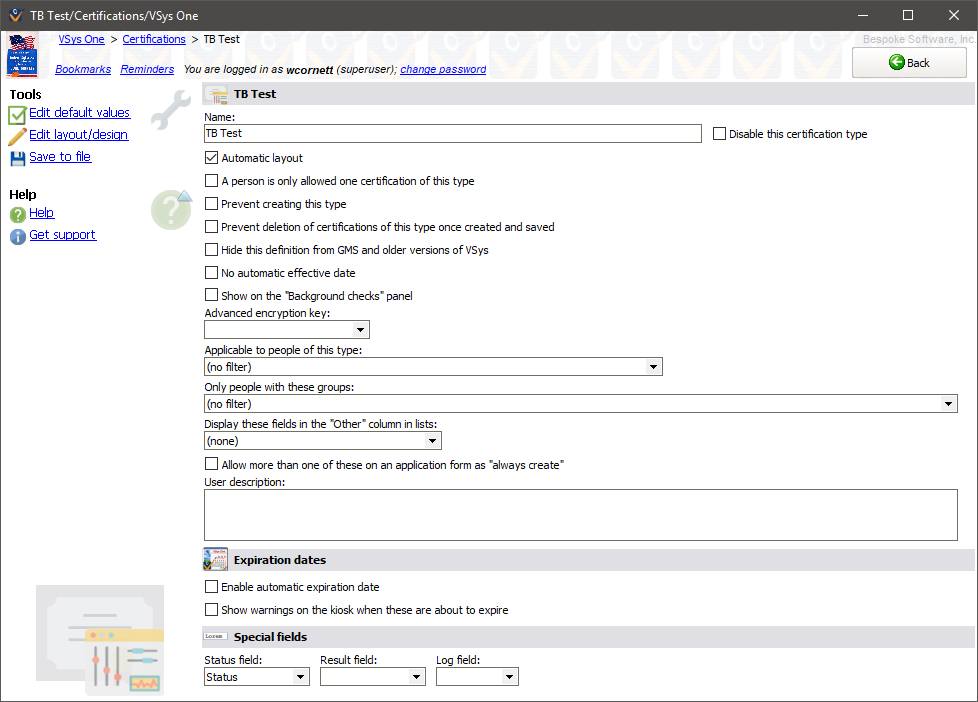The image size is (978, 702).
Task: Click in the Name text field
Action: (x=452, y=133)
